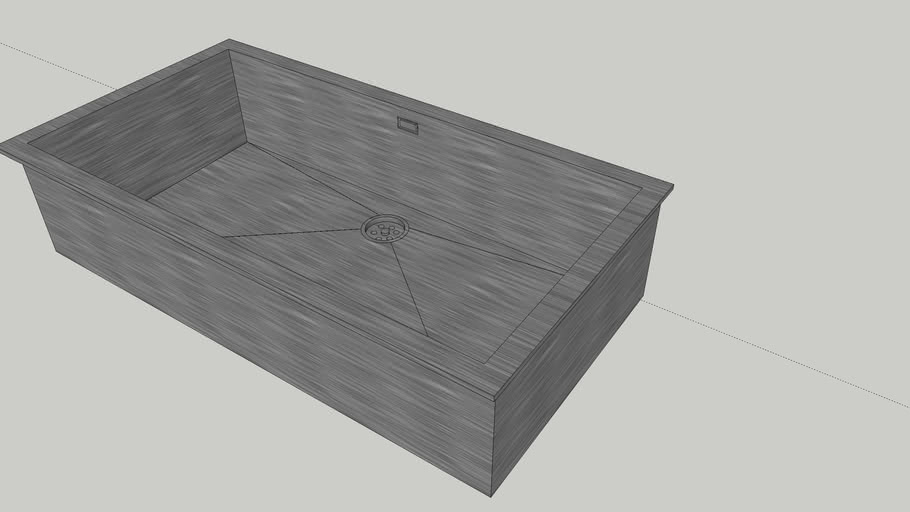Select the rectangular overflow slot on back wall
The image size is (910, 512).
(x=409, y=125)
